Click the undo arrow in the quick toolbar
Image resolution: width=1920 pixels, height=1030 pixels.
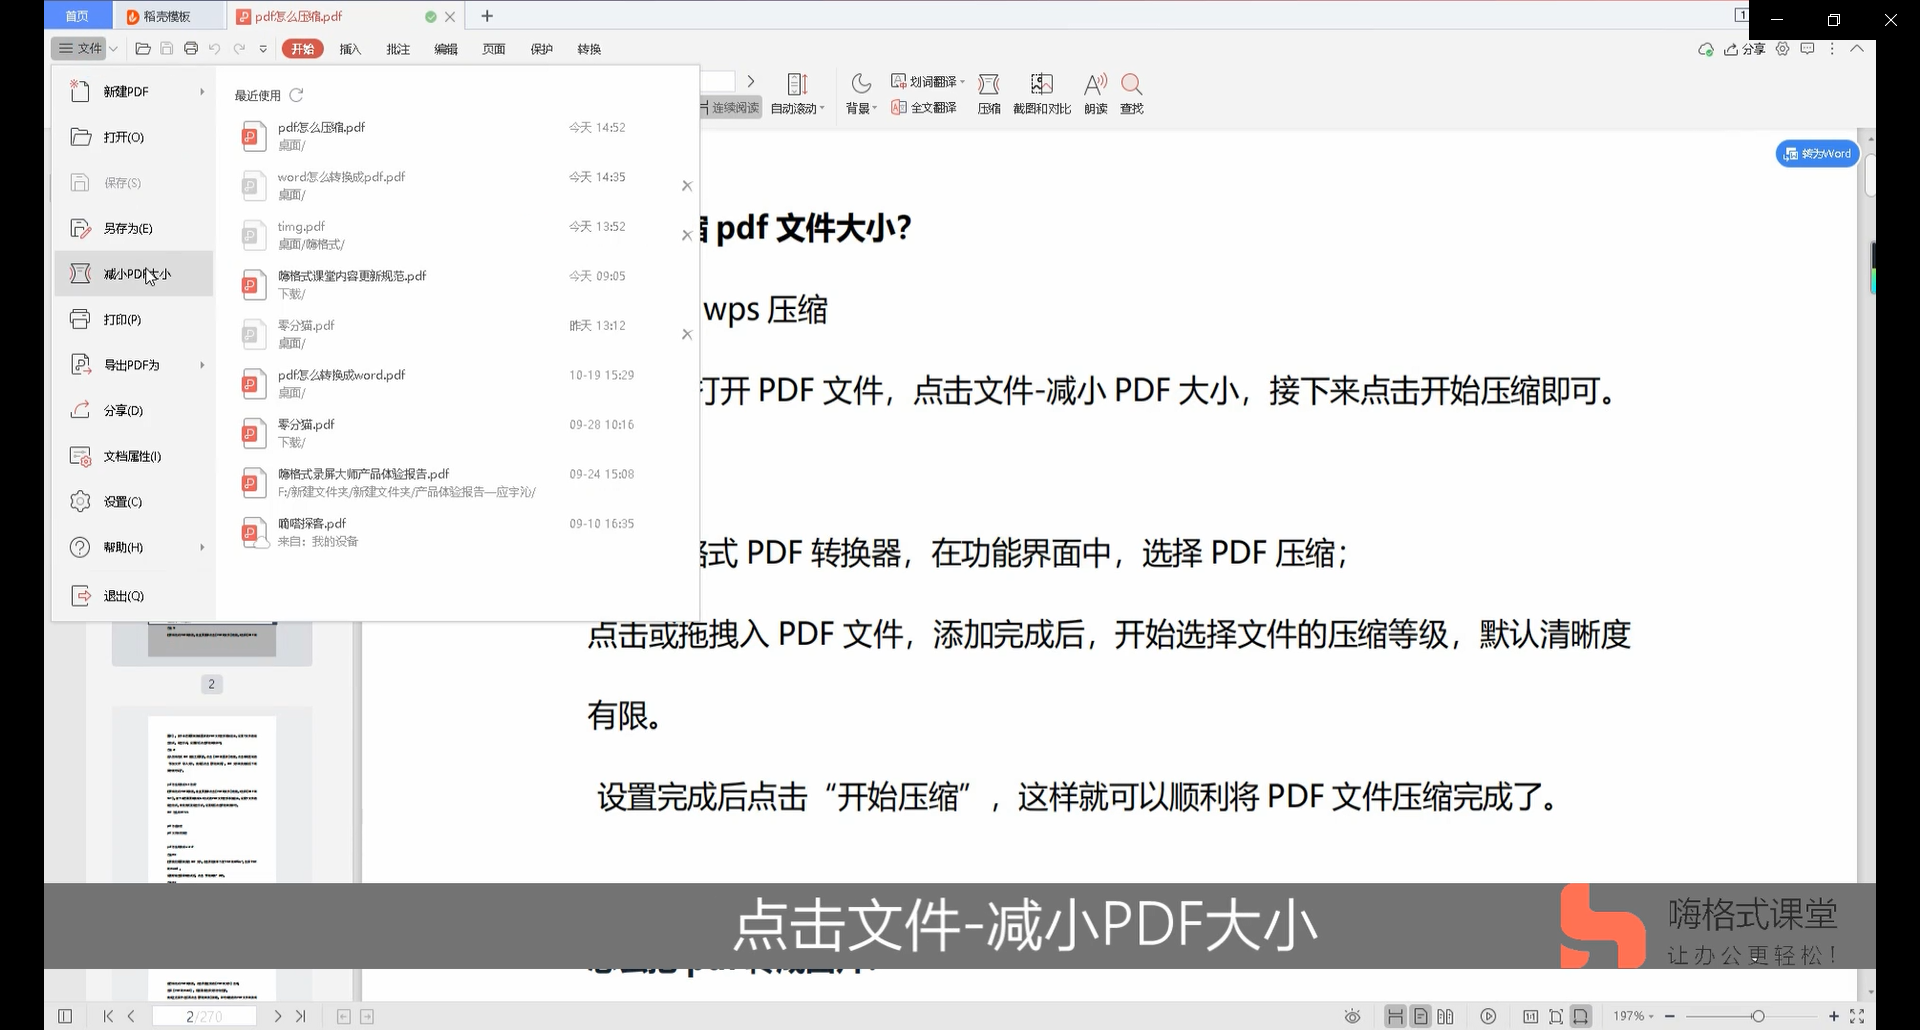215,49
